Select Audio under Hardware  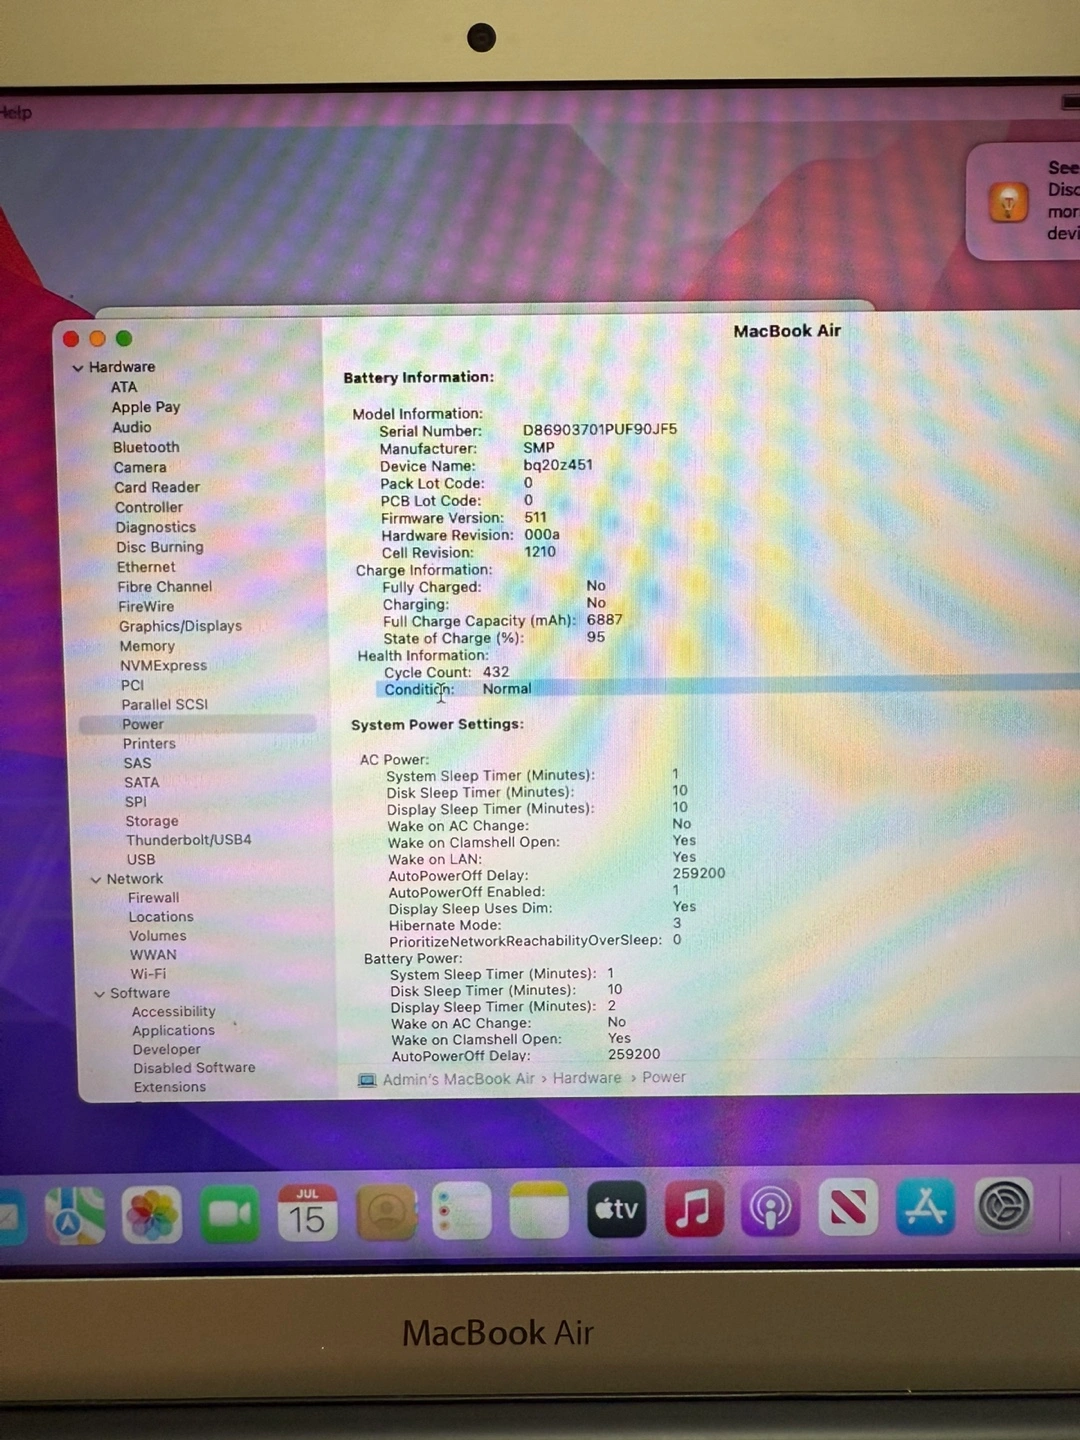(132, 427)
